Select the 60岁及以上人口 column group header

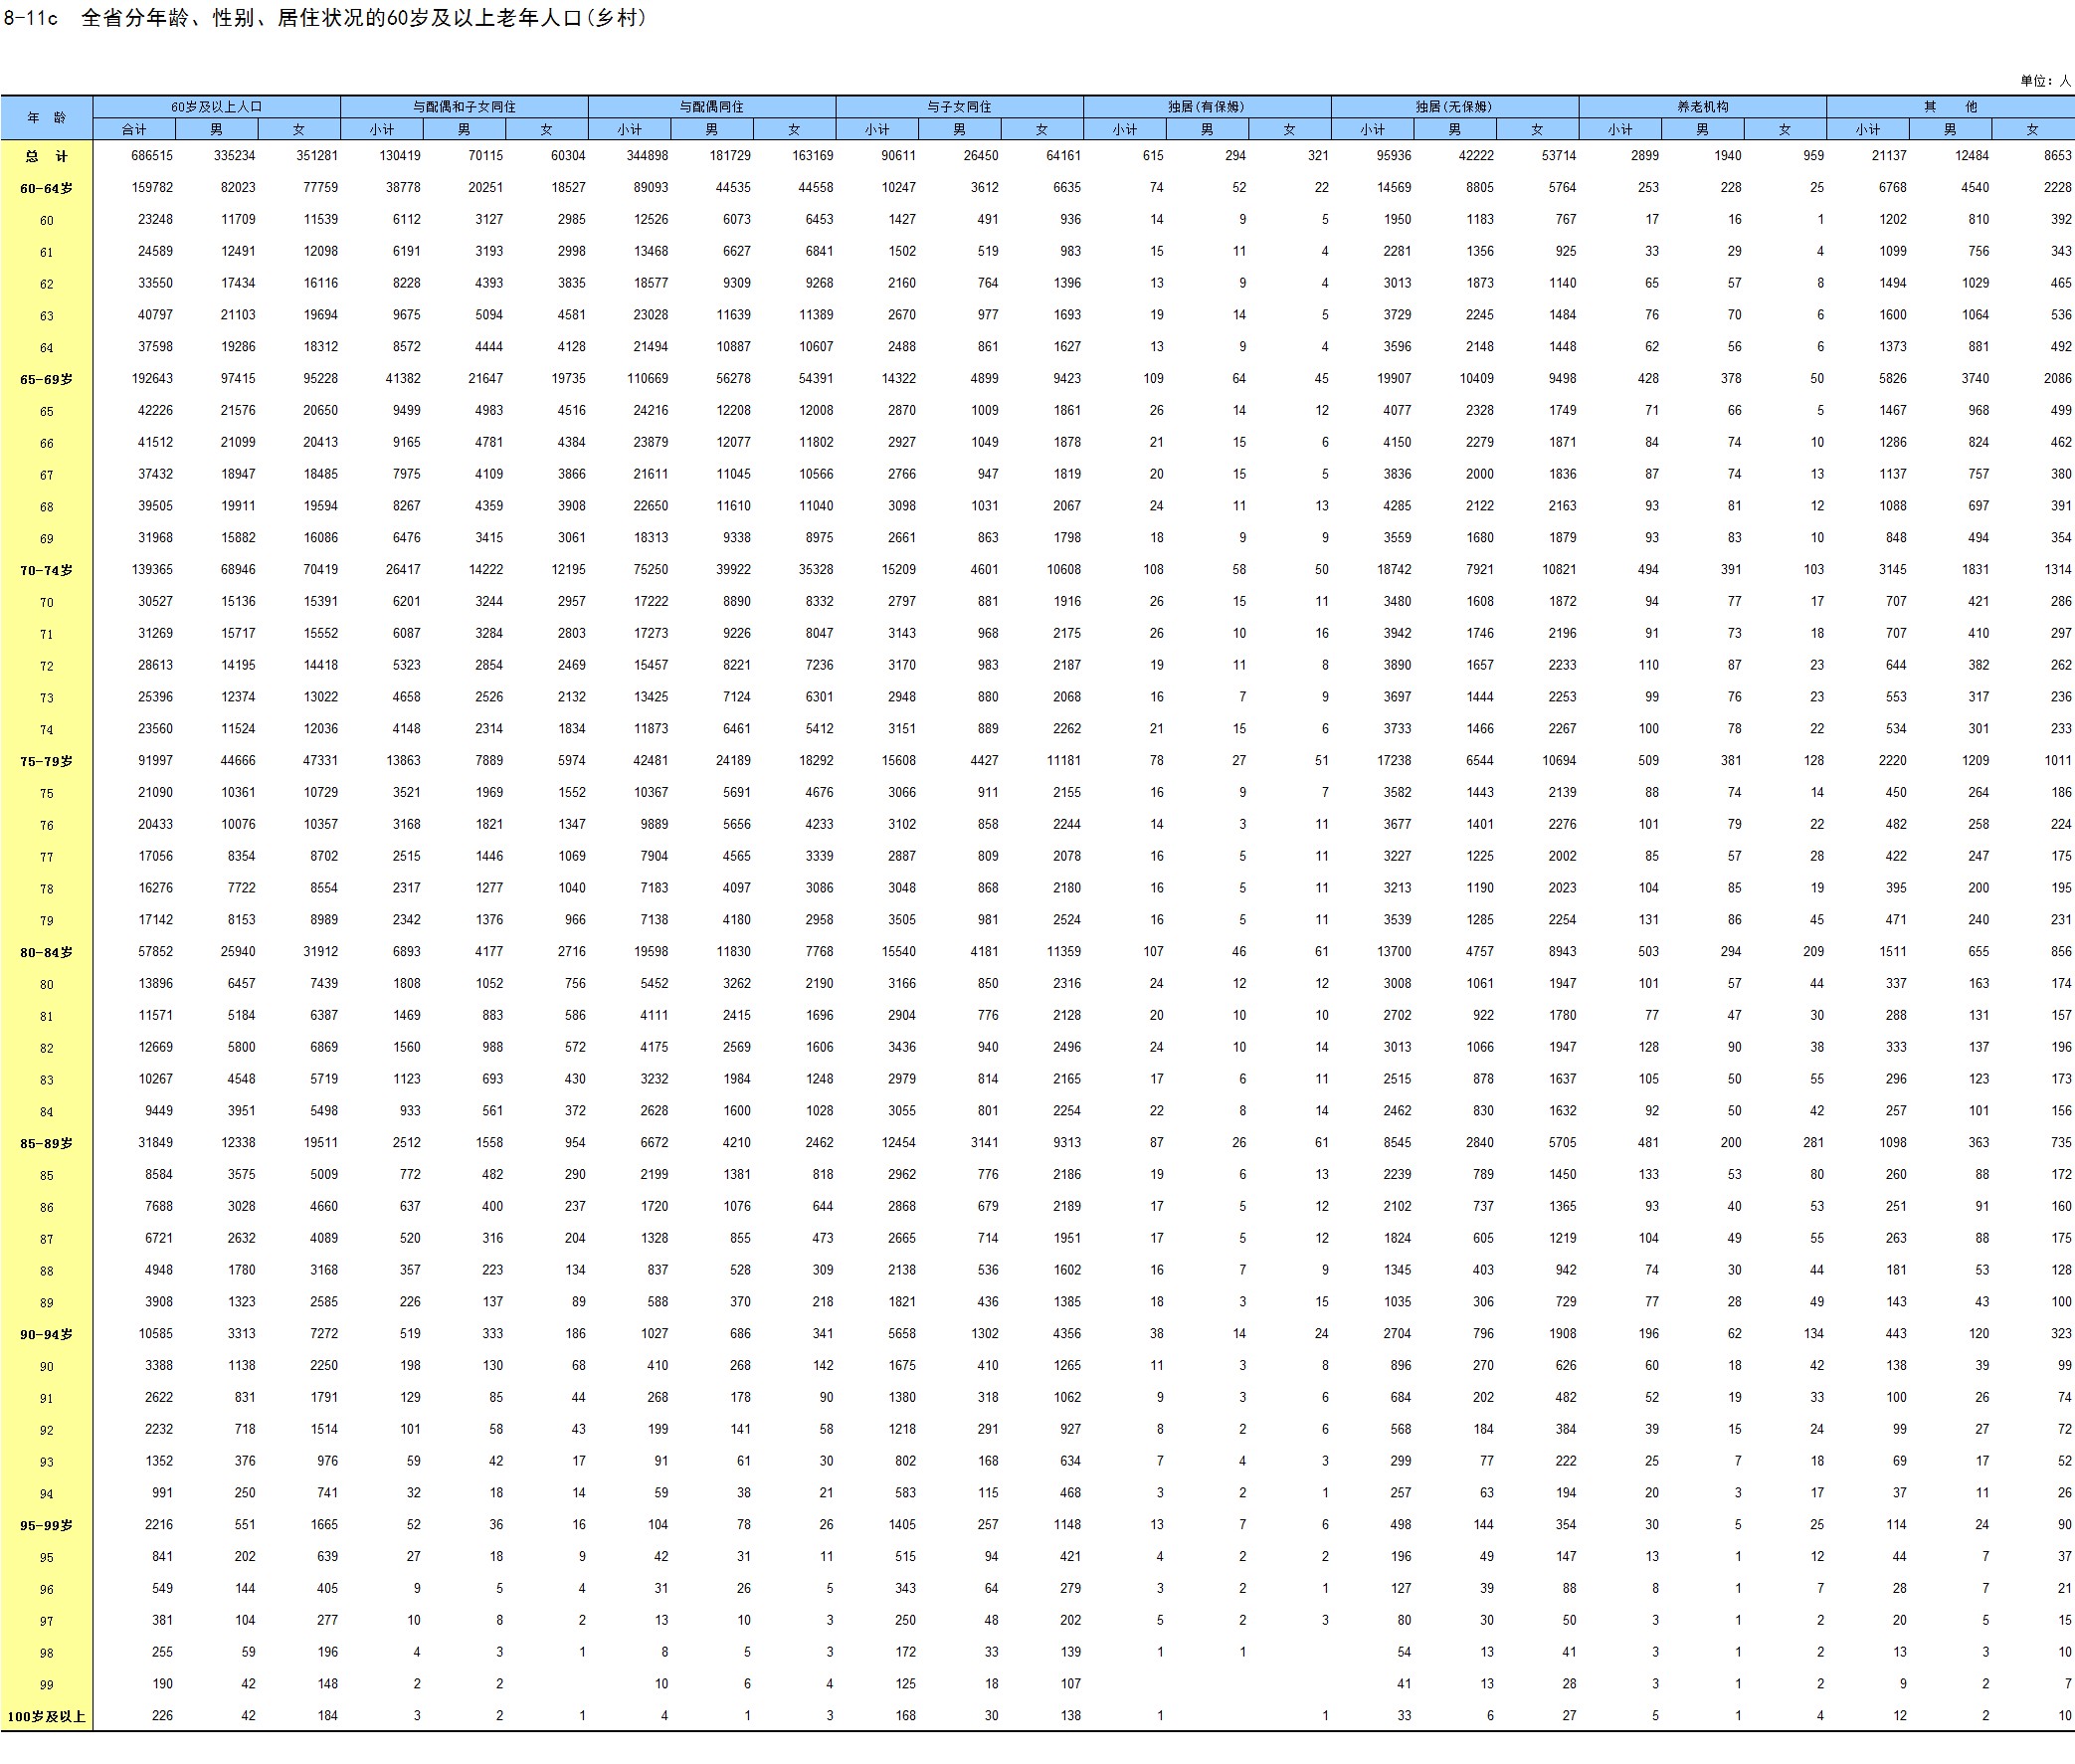pyautogui.click(x=216, y=107)
